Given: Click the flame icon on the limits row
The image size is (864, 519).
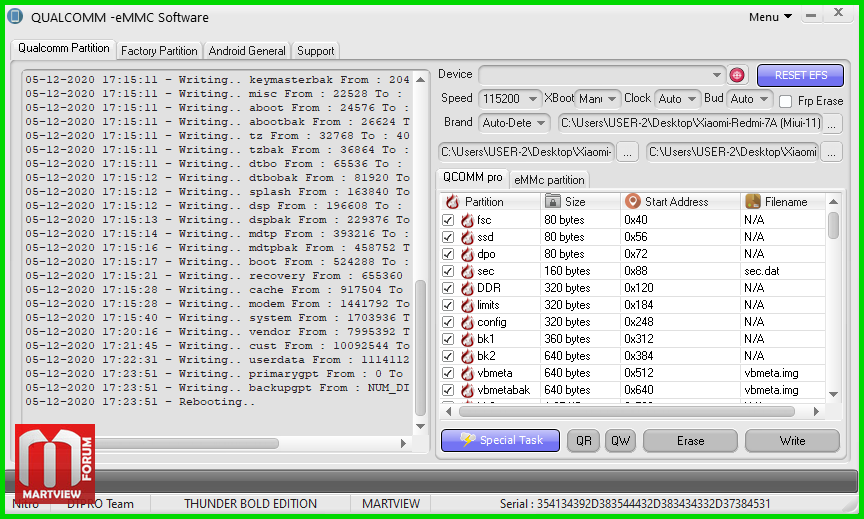Looking at the screenshot, I should pos(467,305).
